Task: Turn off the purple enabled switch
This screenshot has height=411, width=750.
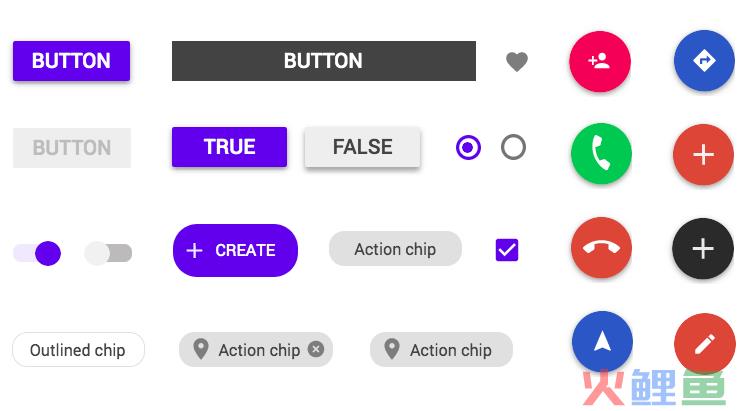Action: point(37,253)
